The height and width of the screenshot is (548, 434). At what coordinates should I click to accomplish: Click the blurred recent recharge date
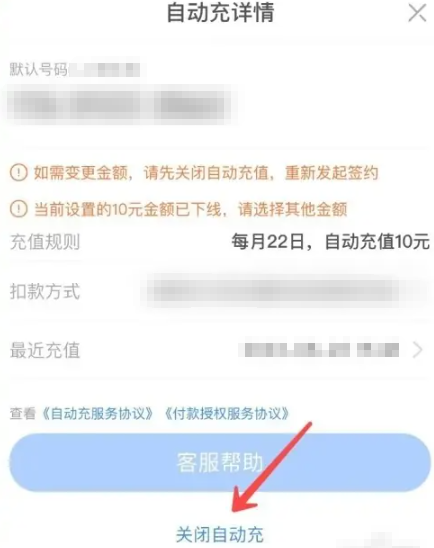click(321, 350)
